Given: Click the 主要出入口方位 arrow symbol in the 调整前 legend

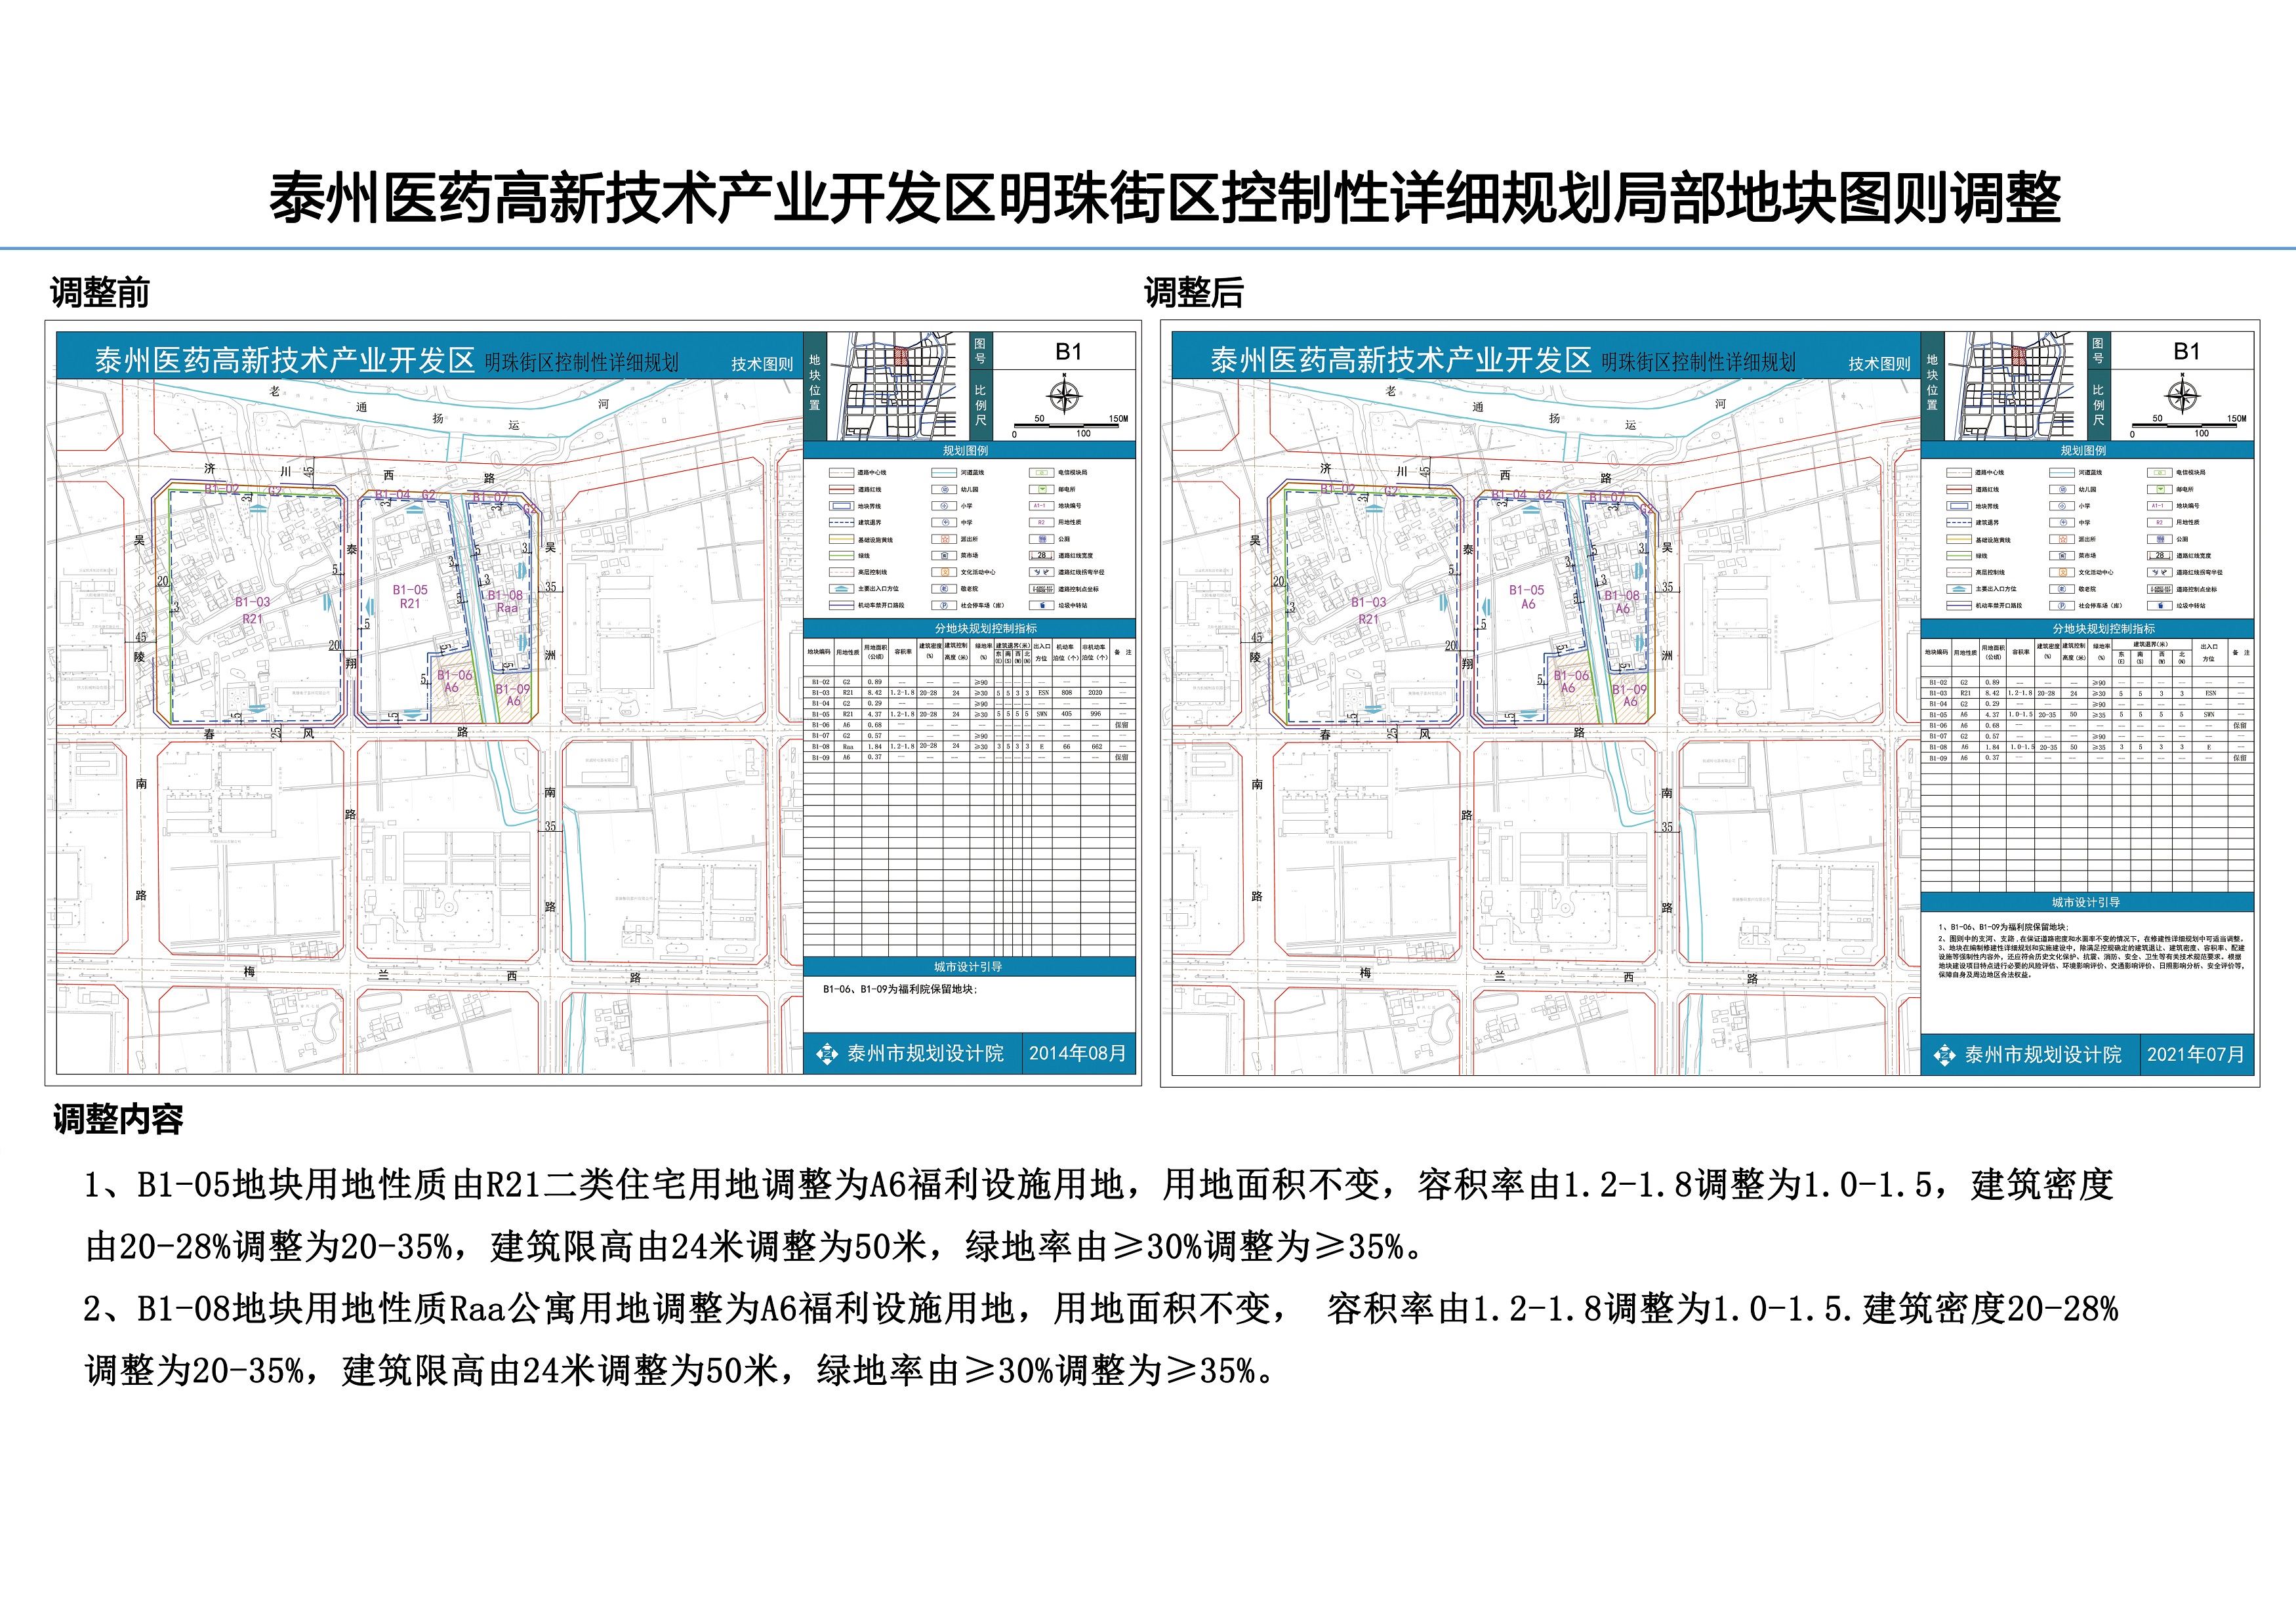Looking at the screenshot, I should [x=842, y=589].
